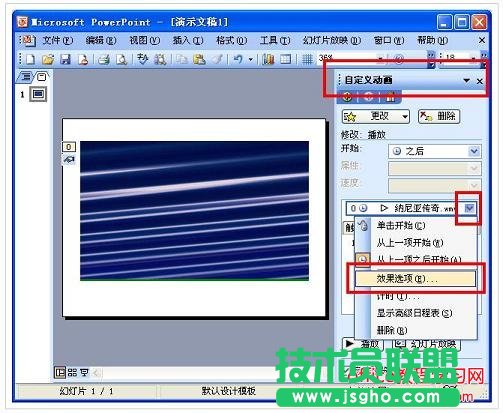Open the 幻灯片放映 menu in the menu bar
Viewport: 503px width, 413px height.
[332, 40]
